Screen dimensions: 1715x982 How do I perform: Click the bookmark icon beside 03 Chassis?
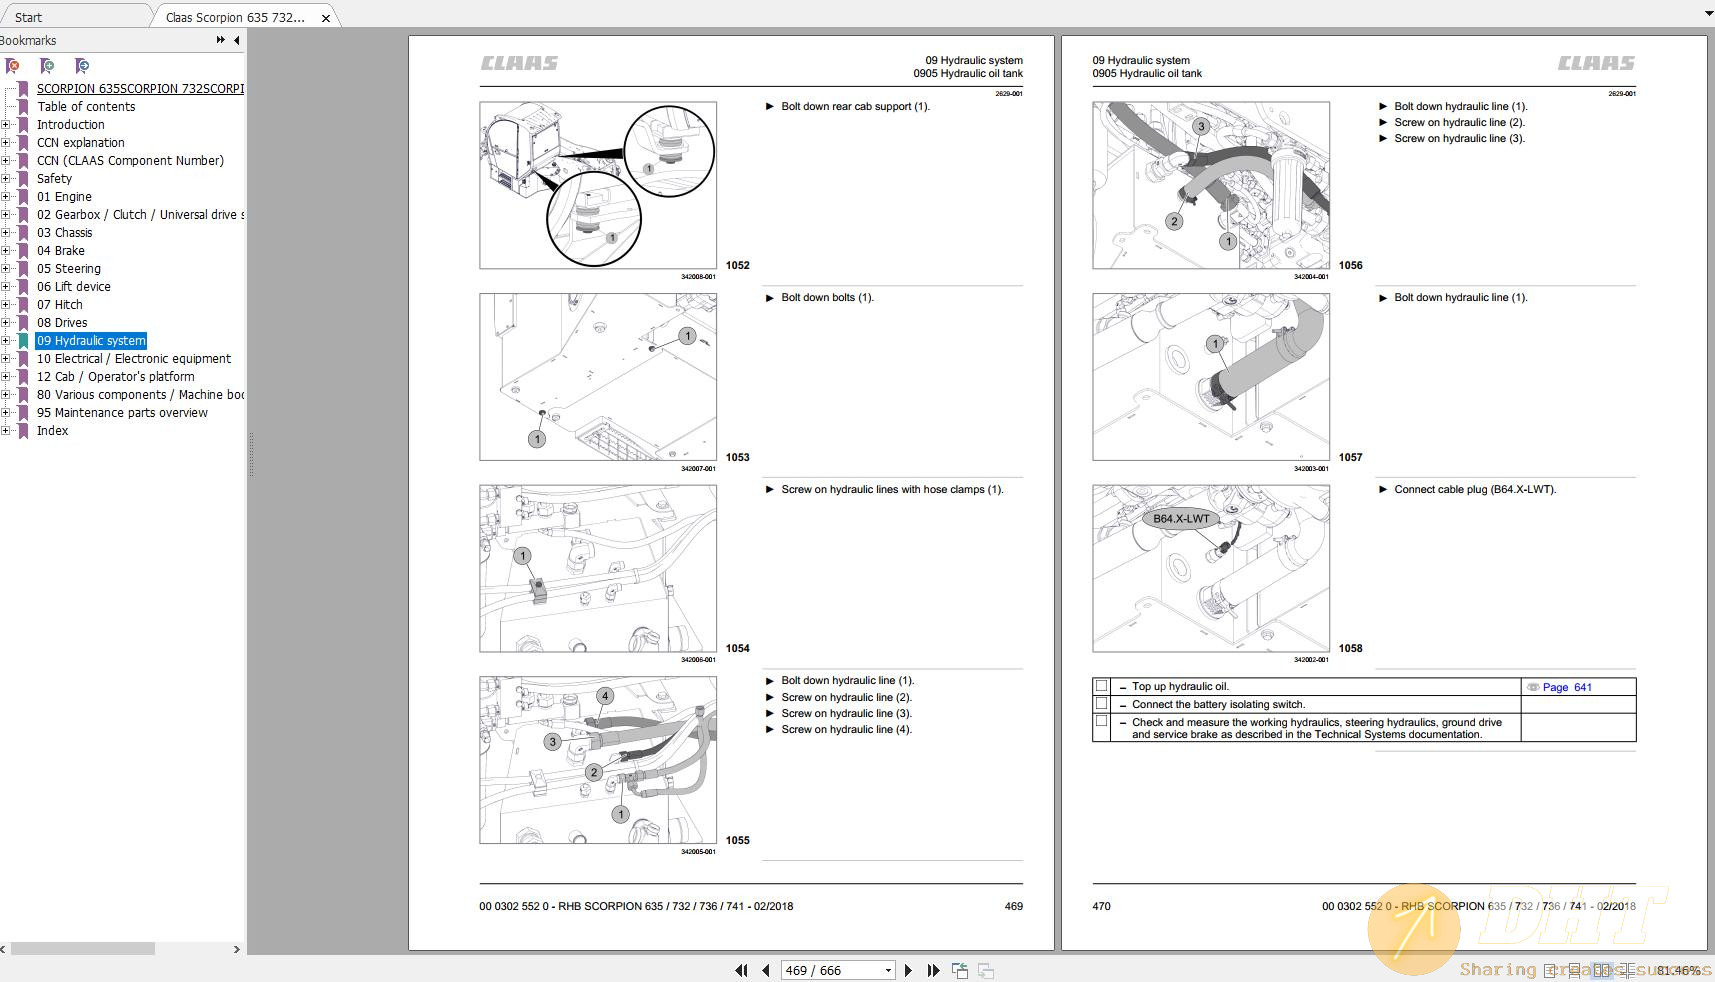pos(23,233)
